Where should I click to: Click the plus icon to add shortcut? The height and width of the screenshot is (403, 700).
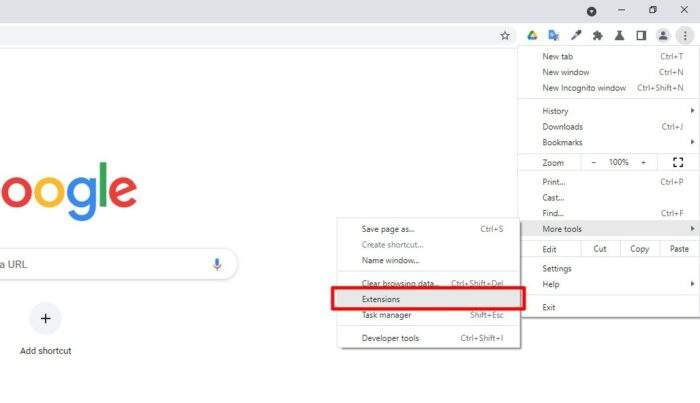tap(46, 319)
